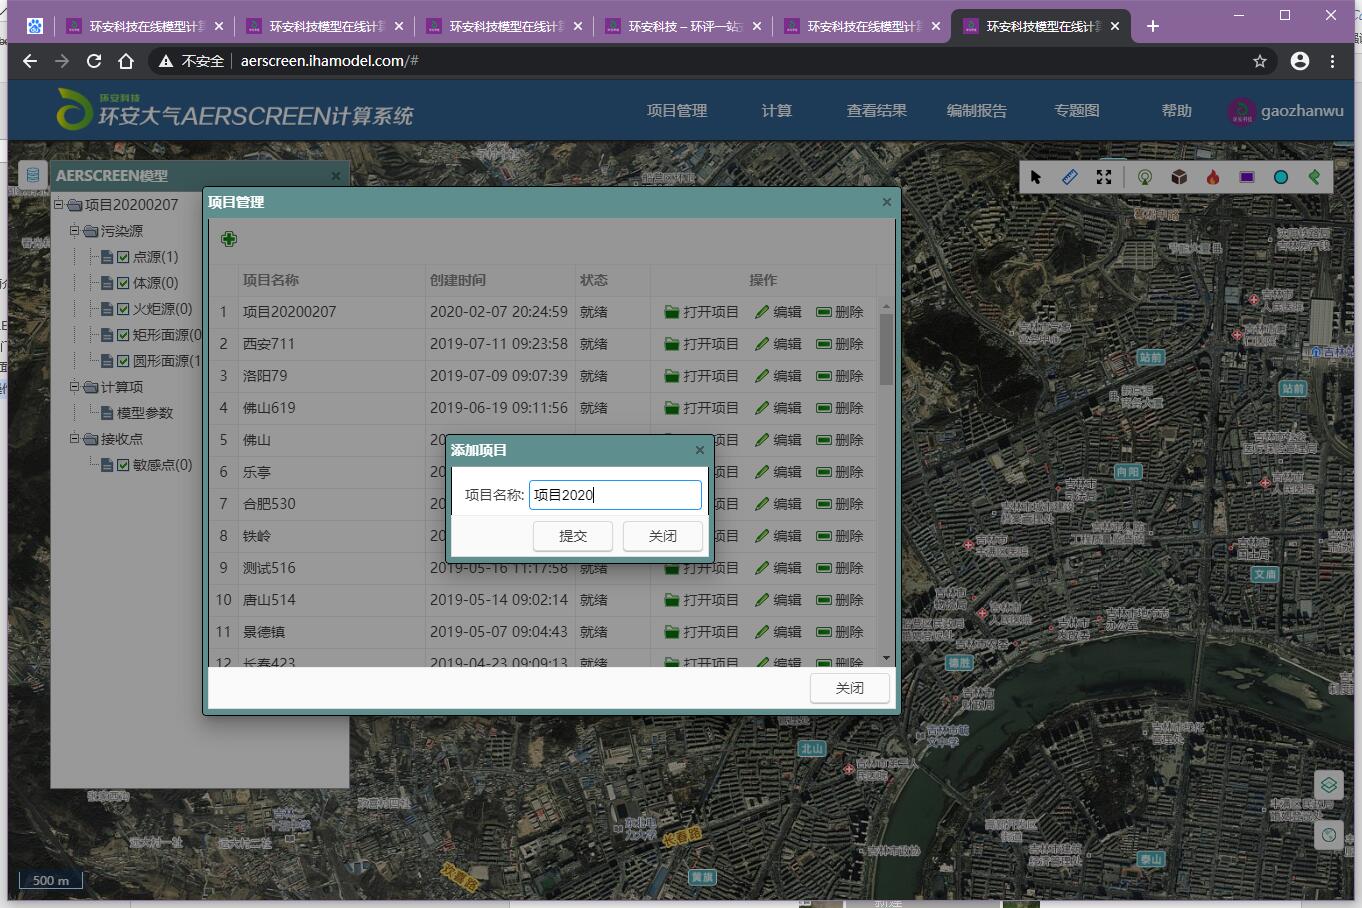This screenshot has width=1362, height=908.
Task: Collapse the 接收点 tree node
Action: tap(75, 439)
